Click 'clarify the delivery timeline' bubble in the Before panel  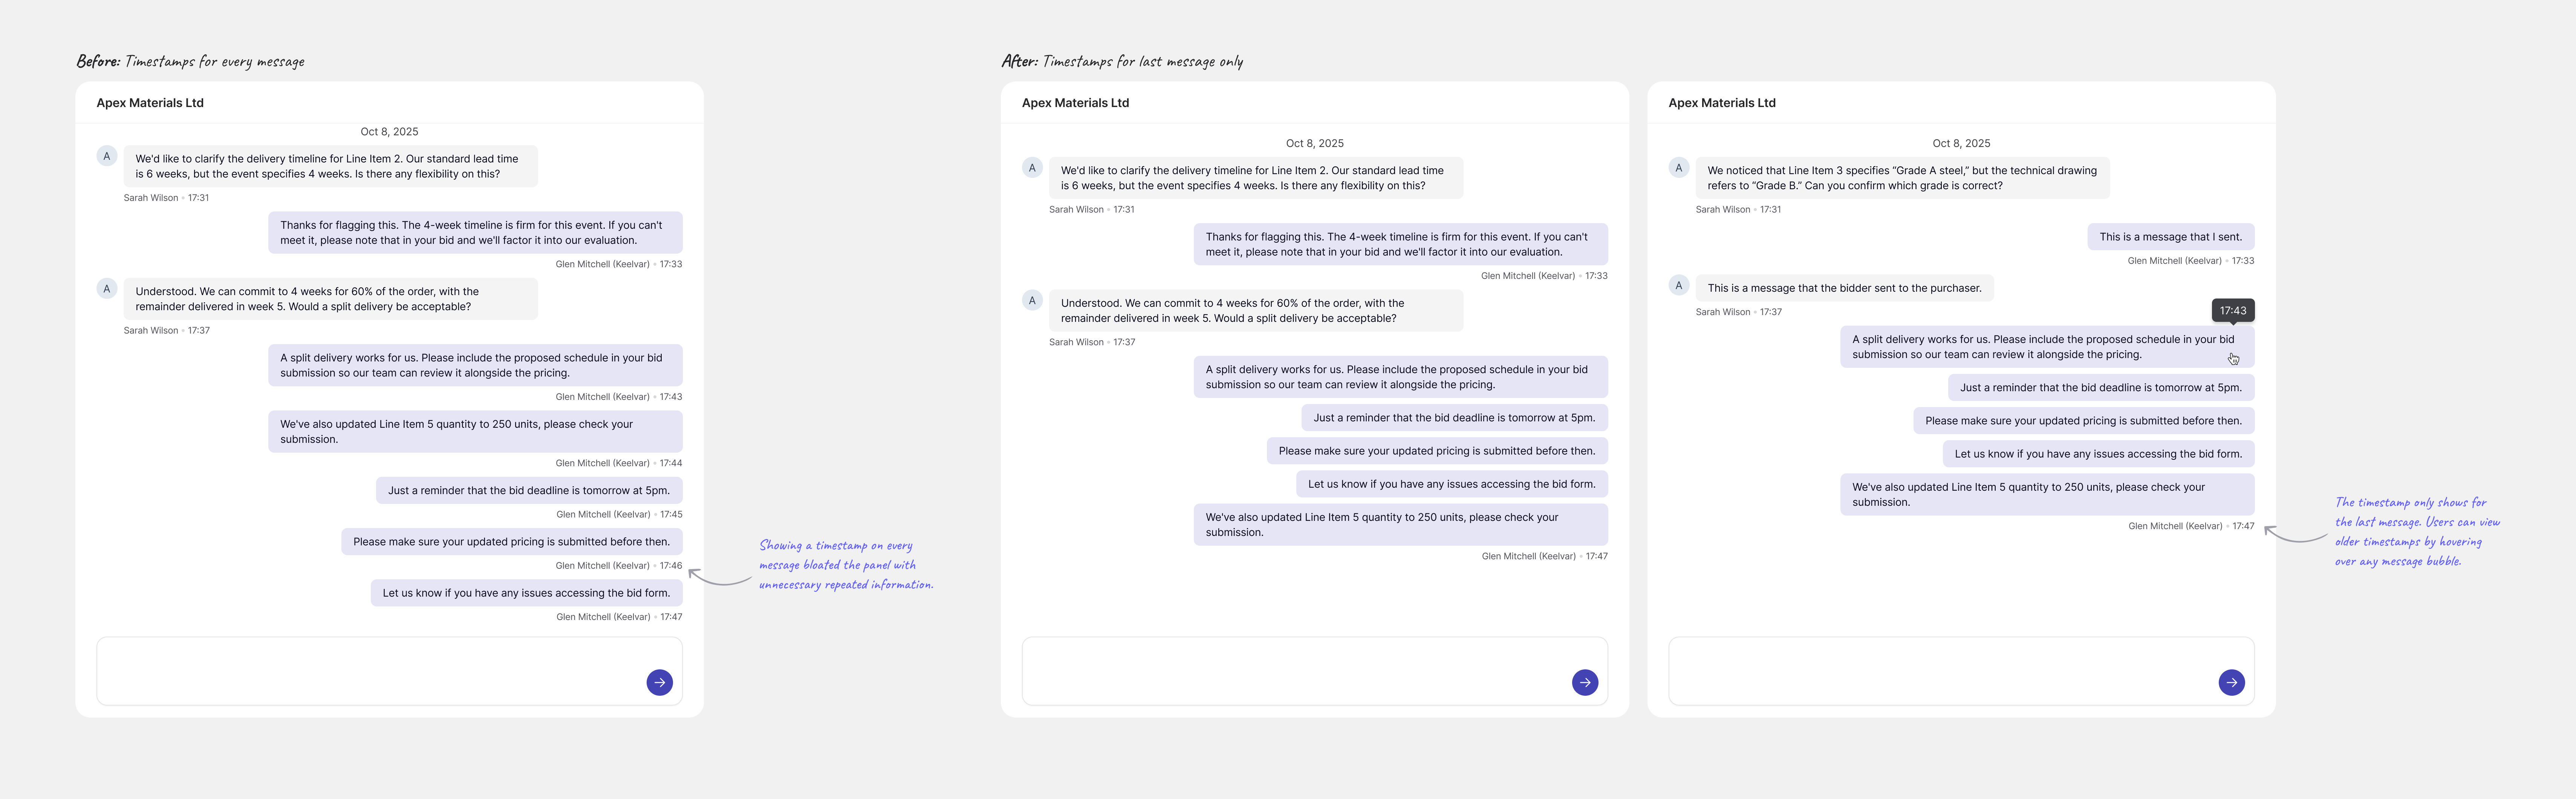tap(330, 166)
